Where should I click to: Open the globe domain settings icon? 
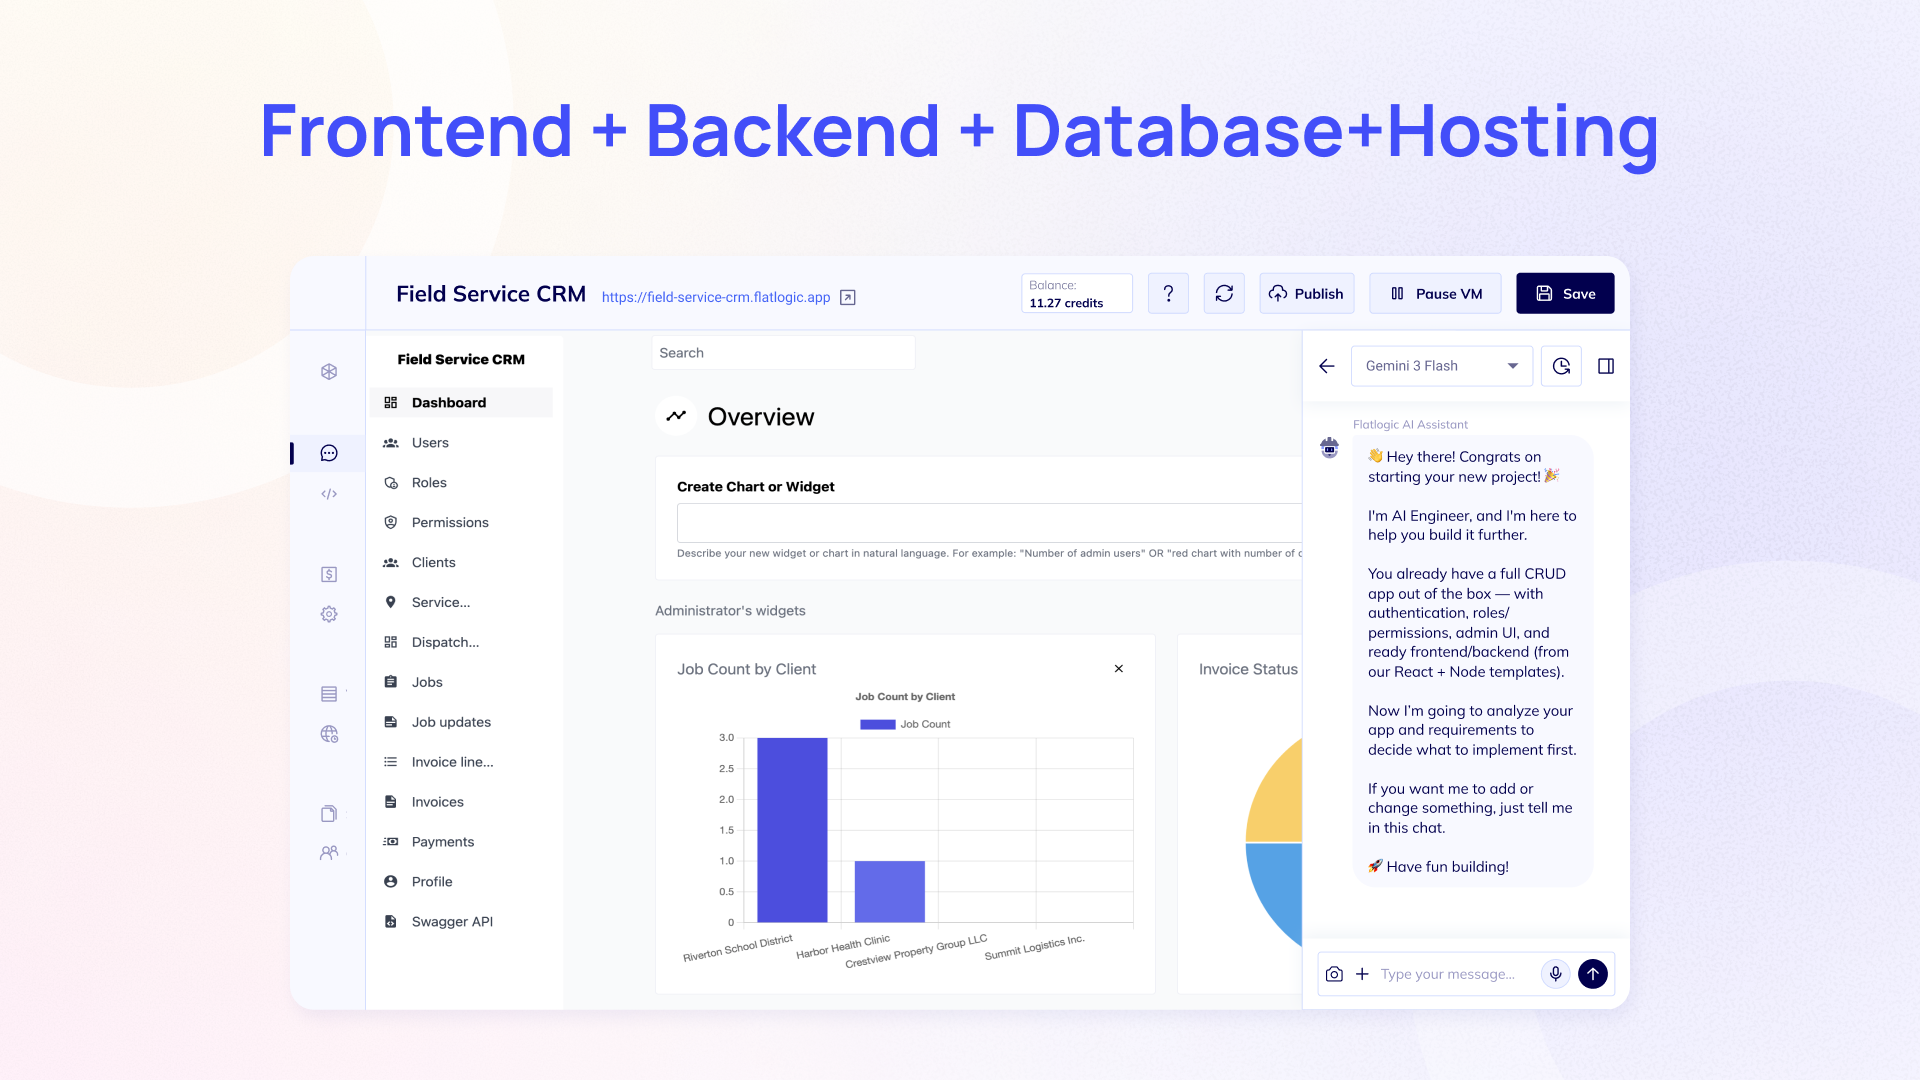pos(329,734)
